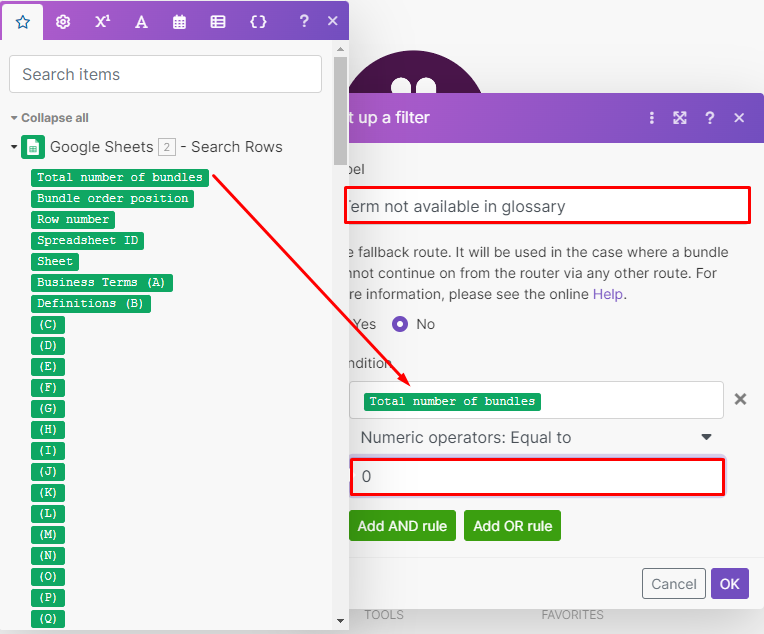
Task: Select the (N) column pill
Action: coord(48,556)
